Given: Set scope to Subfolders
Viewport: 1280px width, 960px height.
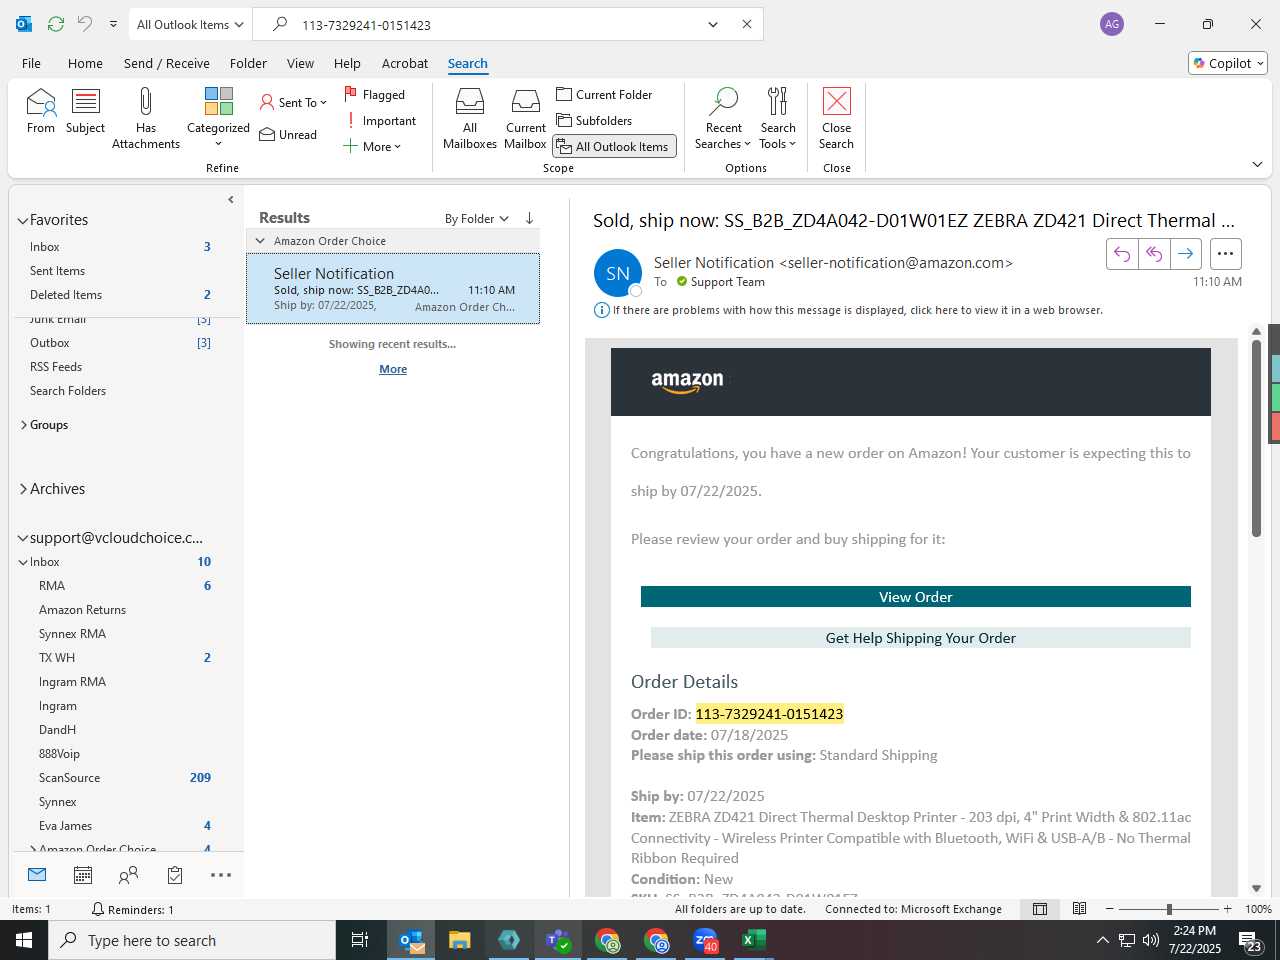Looking at the screenshot, I should click(594, 120).
